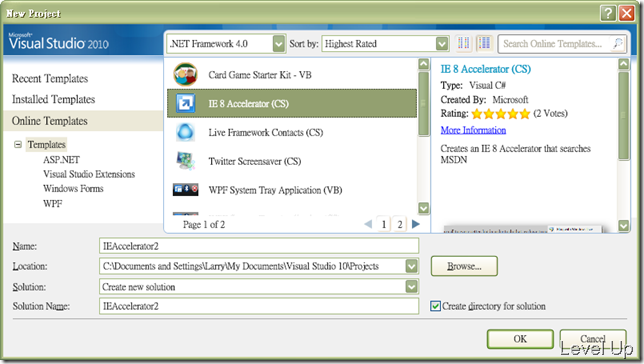Click the details pane scrollbar thumb
This screenshot has height=364, width=644.
[x=623, y=116]
